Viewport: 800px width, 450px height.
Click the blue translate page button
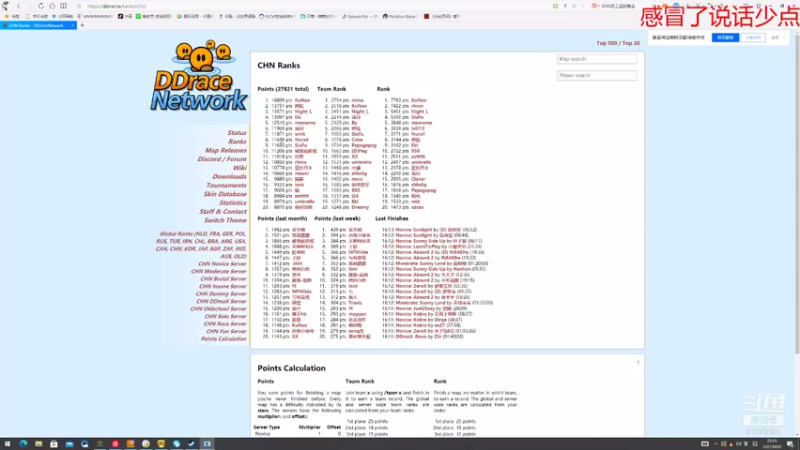[x=725, y=38]
